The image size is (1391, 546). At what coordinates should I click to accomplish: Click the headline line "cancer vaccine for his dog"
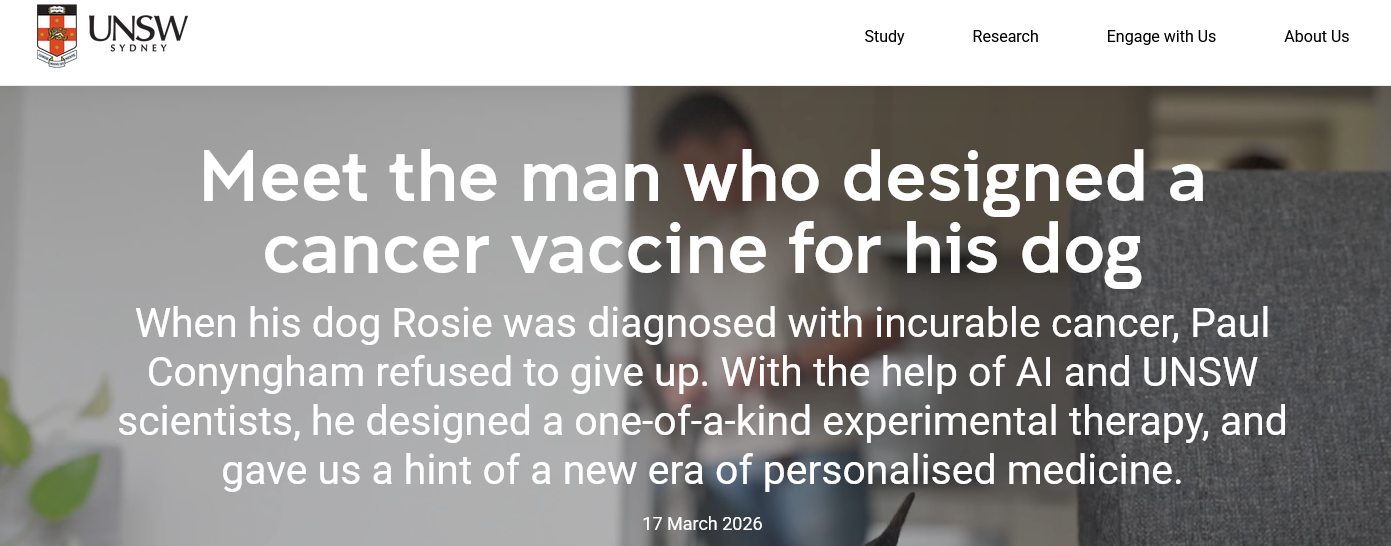[702, 249]
